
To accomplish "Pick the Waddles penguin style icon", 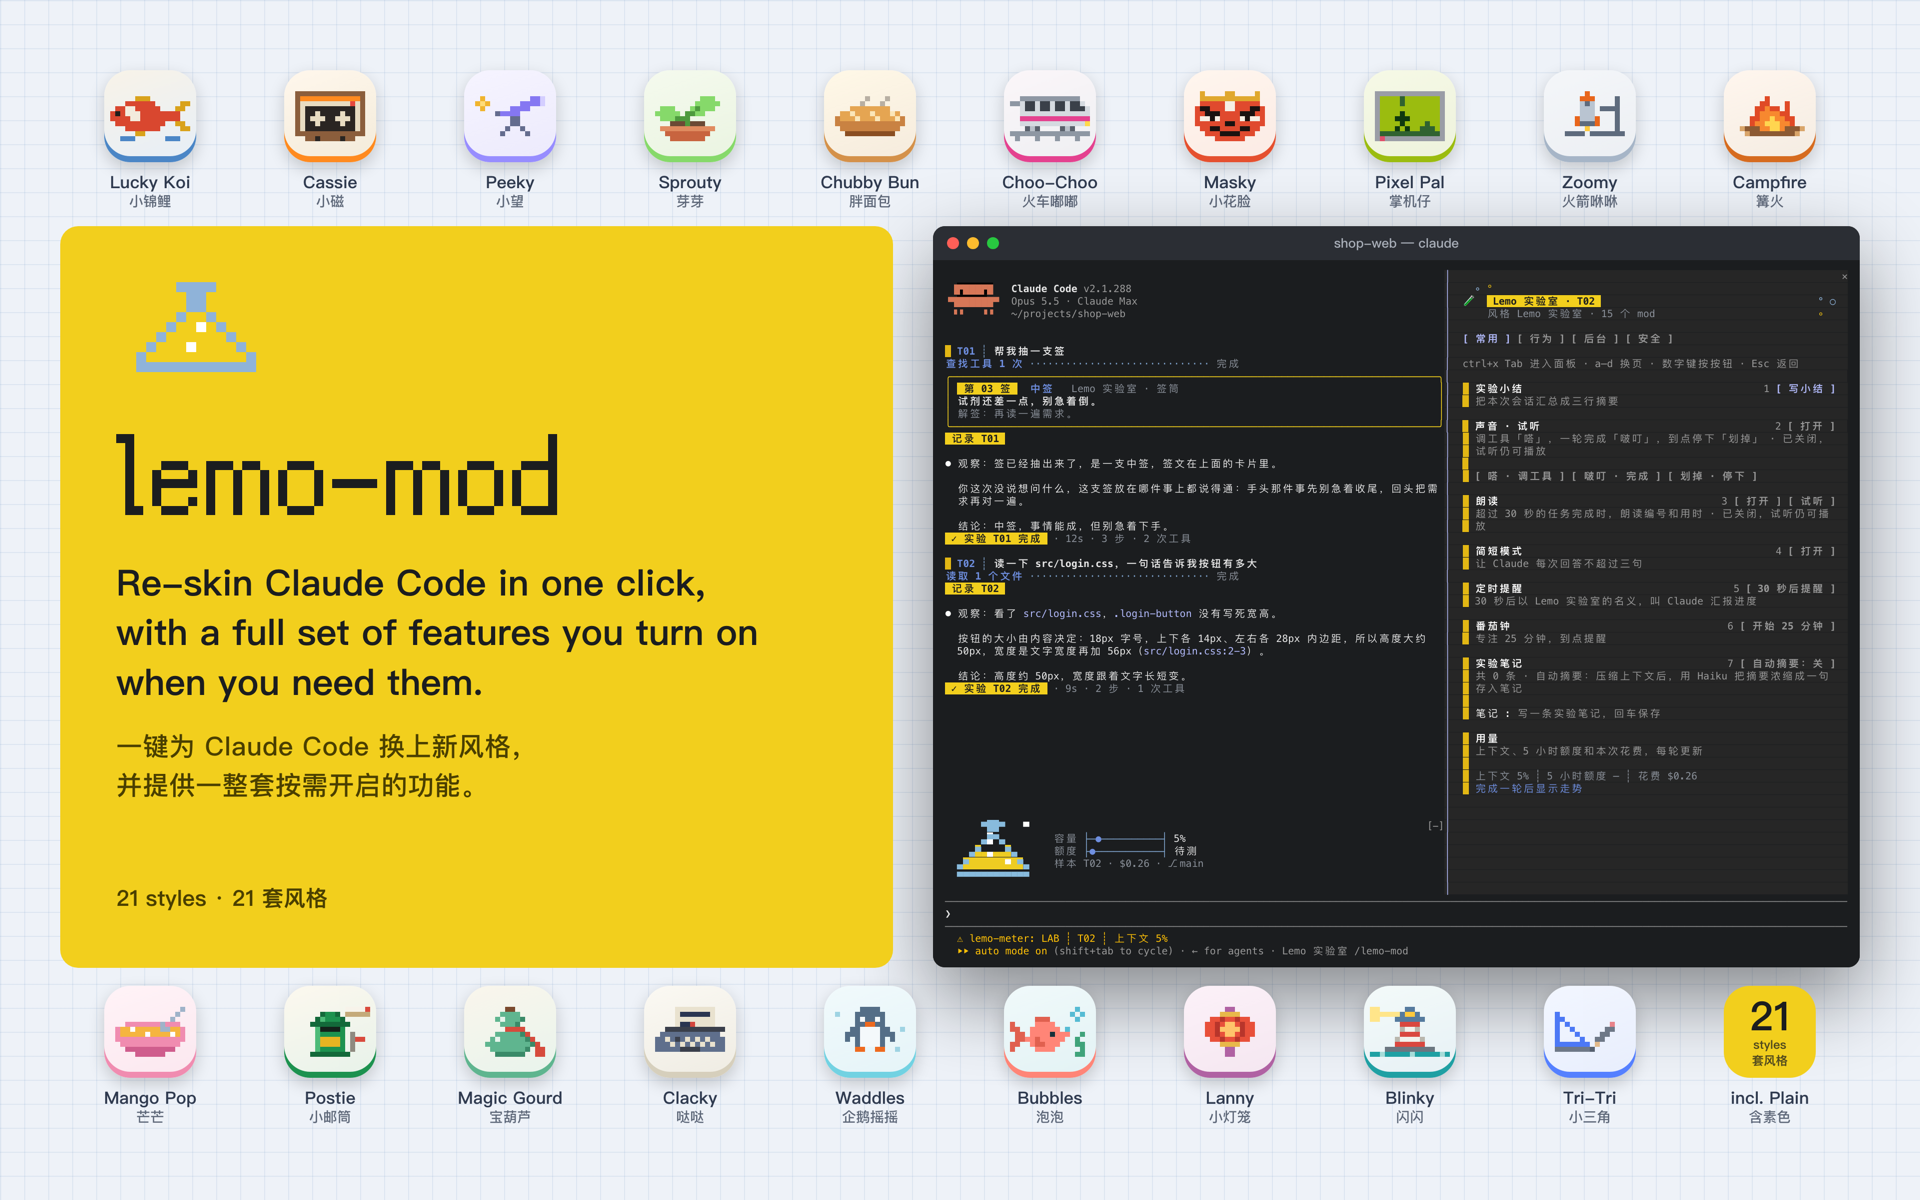I will (870, 1032).
